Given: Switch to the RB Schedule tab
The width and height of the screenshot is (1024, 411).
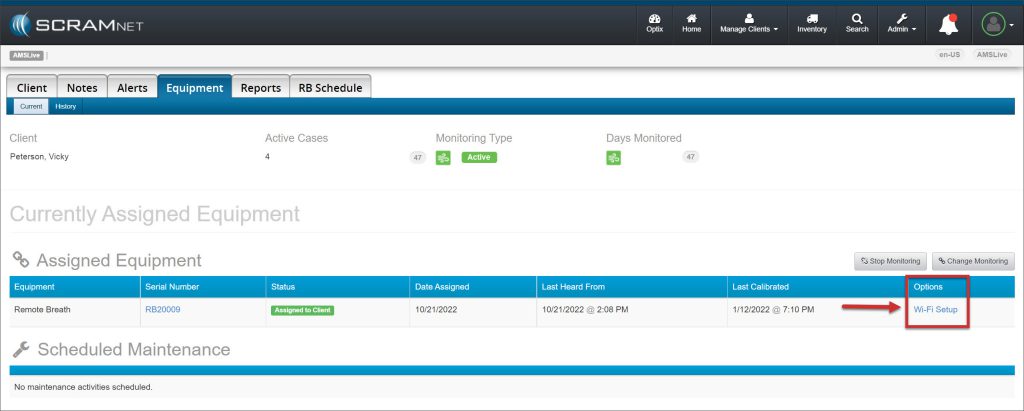Looking at the screenshot, I should [330, 88].
